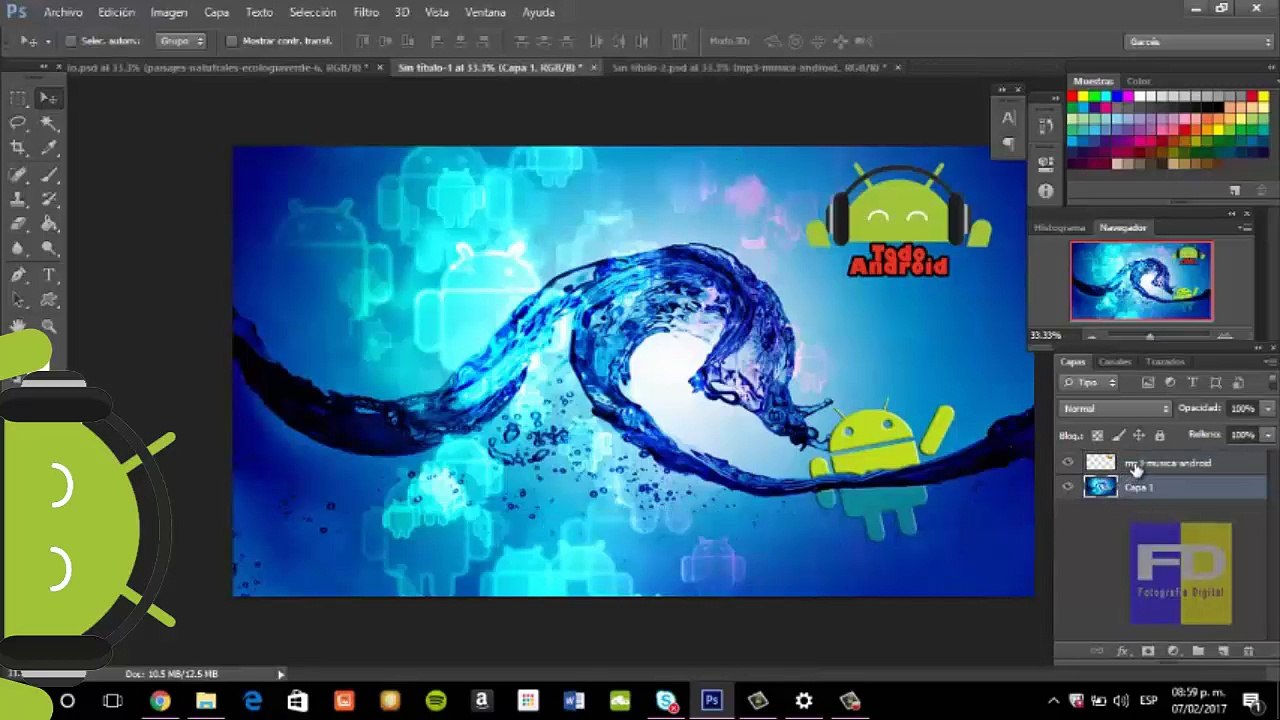Select the History Brush tool
Screen dimensions: 1280x720
(48, 199)
